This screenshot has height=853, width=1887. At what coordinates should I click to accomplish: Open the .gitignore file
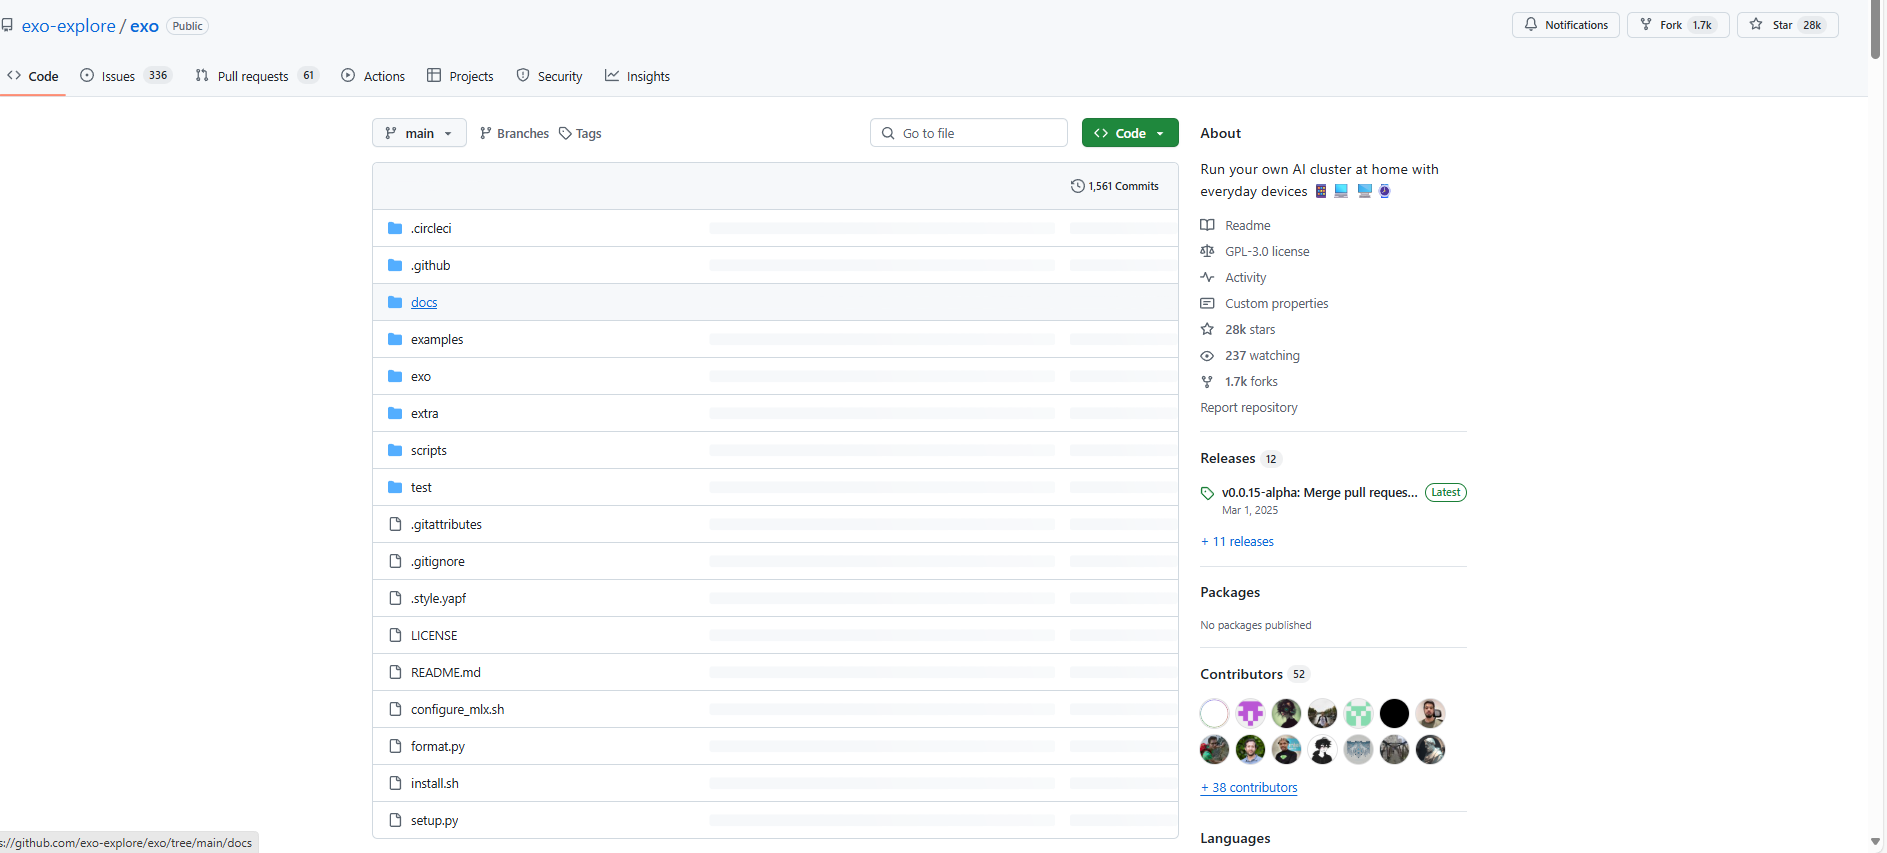click(x=438, y=561)
